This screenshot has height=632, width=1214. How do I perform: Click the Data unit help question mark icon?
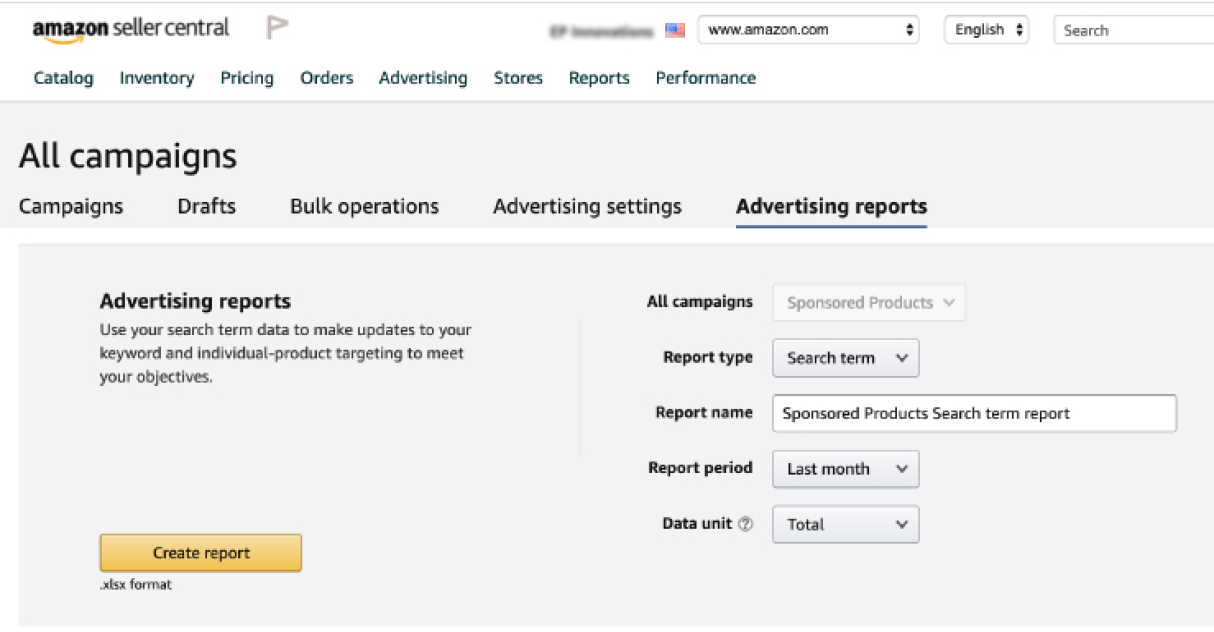(x=745, y=524)
